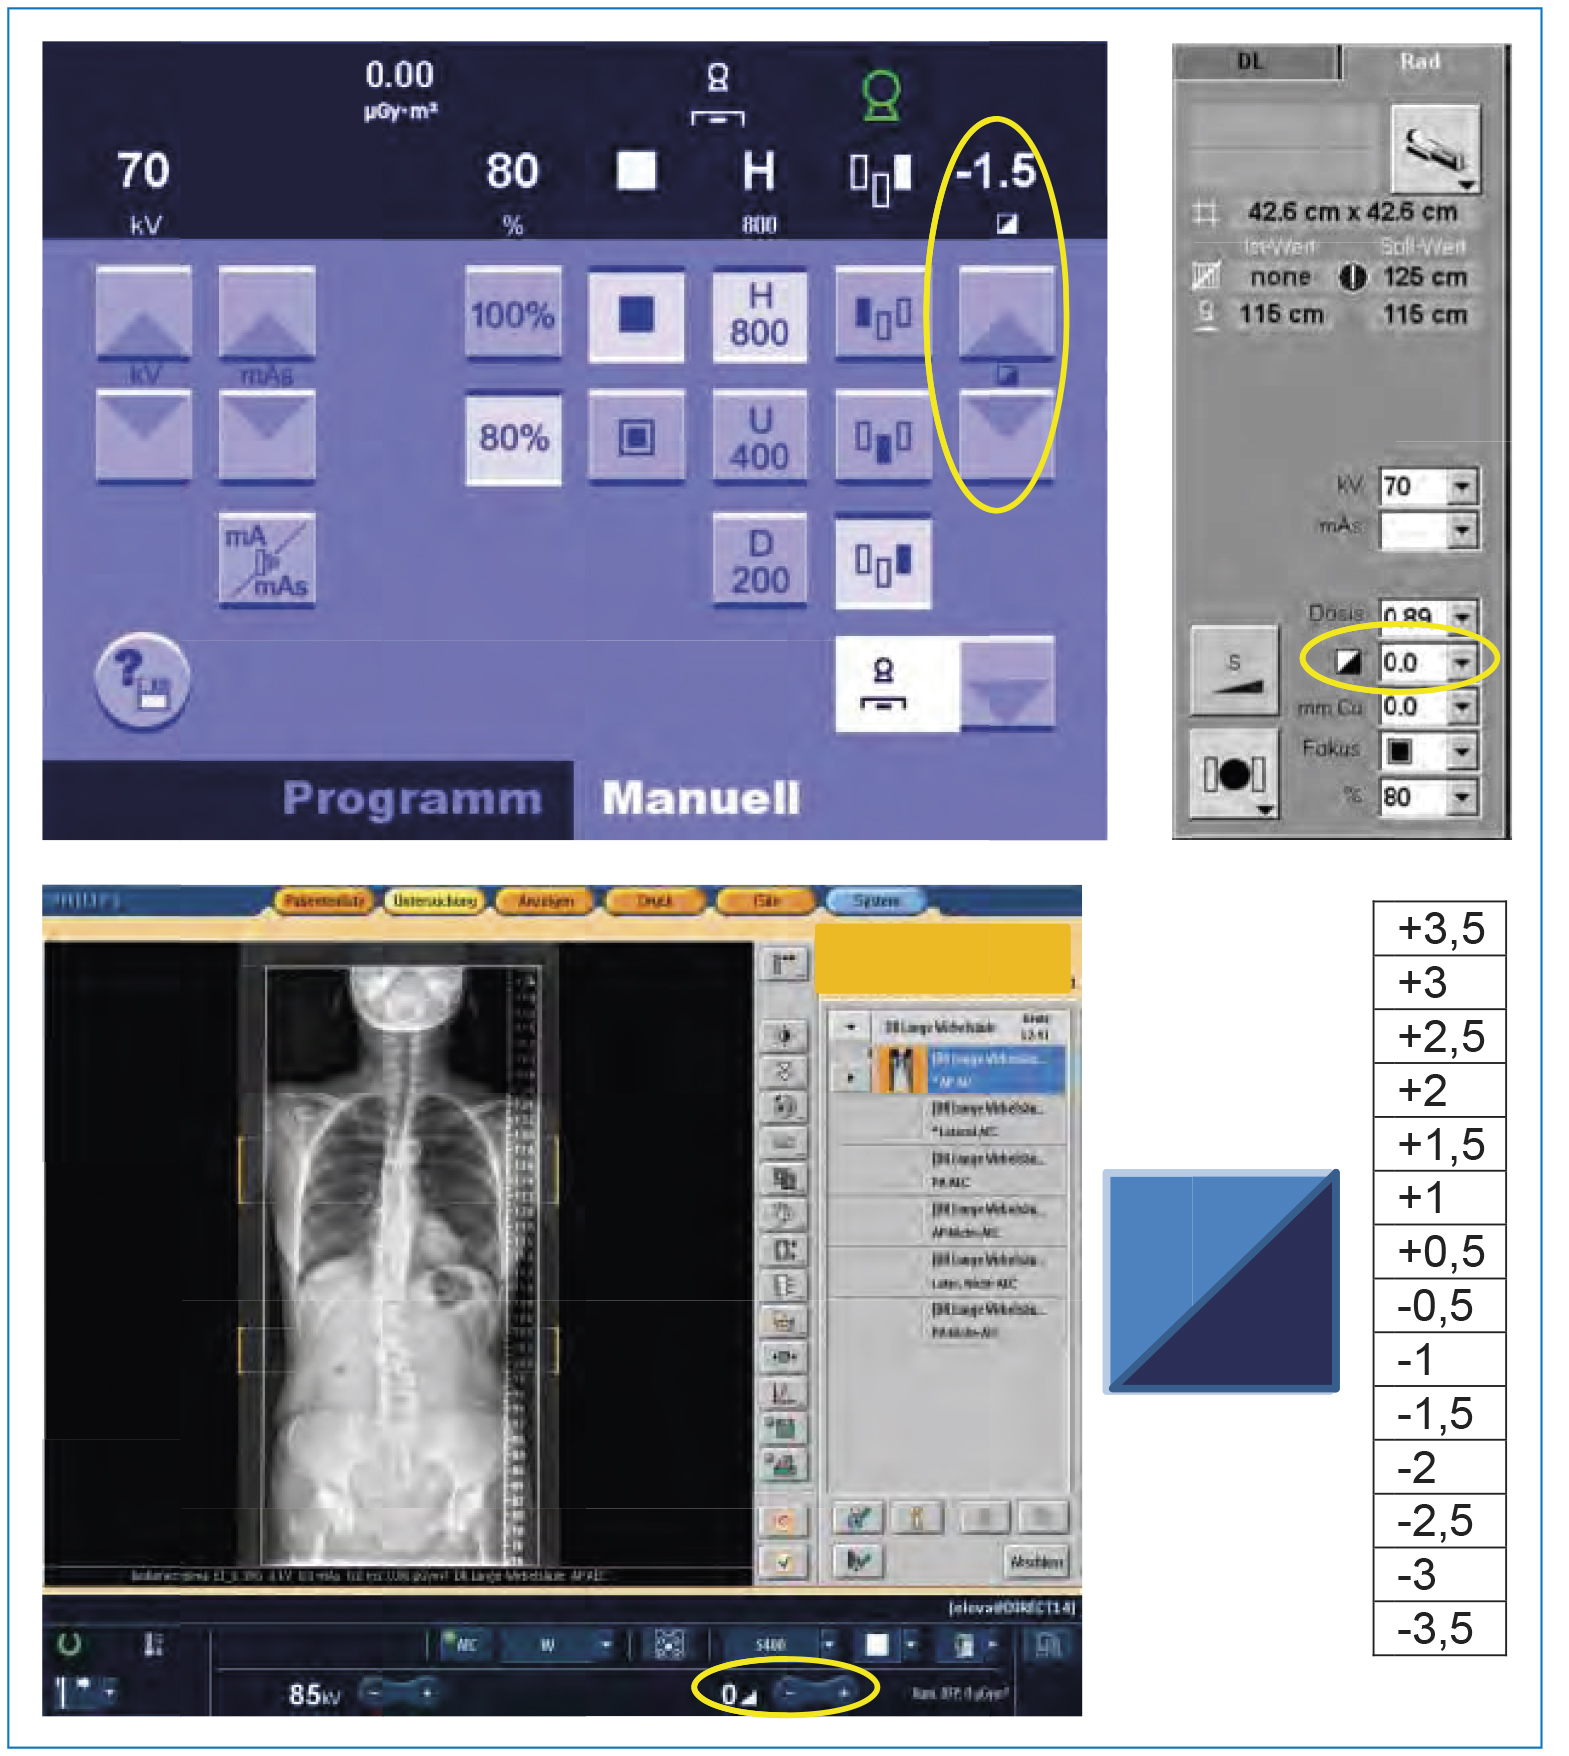Viewport: 1569px width, 1756px height.
Task: Click the detector selection icon in Rad panel
Action: click(x=1435, y=149)
